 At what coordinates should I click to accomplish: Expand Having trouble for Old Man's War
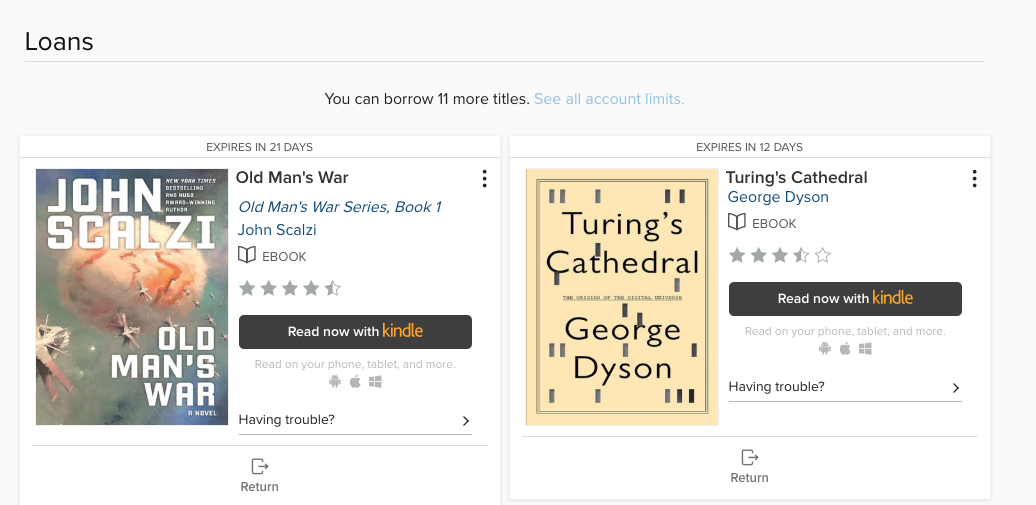pyautogui.click(x=355, y=420)
